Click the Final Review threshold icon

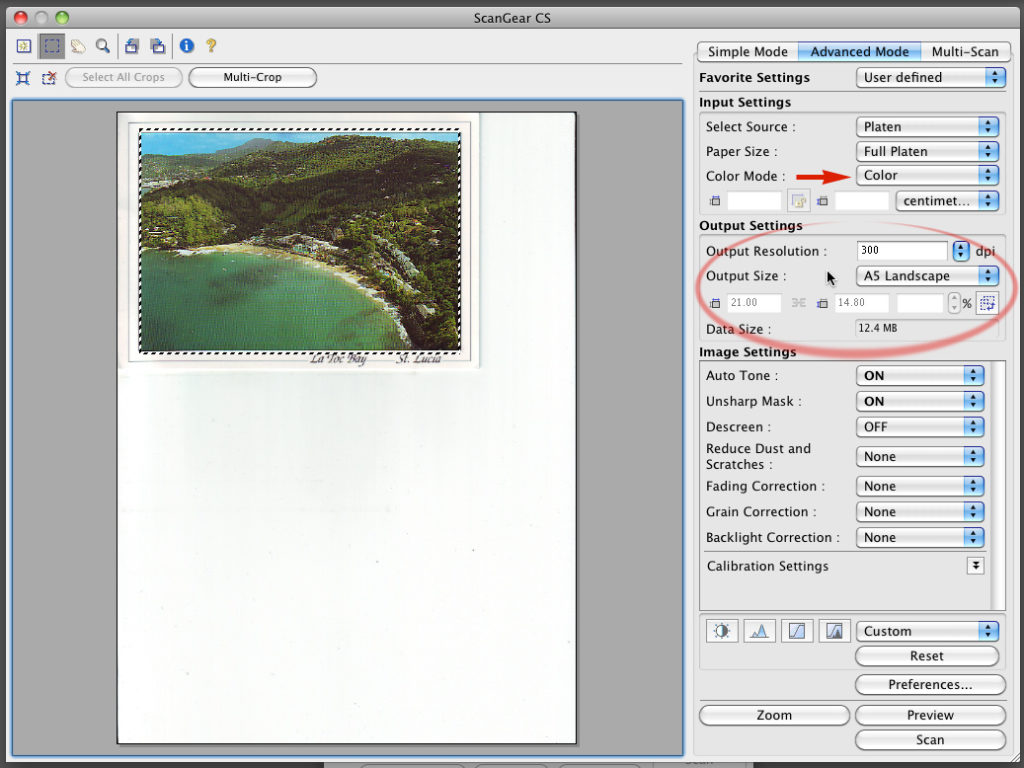click(835, 630)
